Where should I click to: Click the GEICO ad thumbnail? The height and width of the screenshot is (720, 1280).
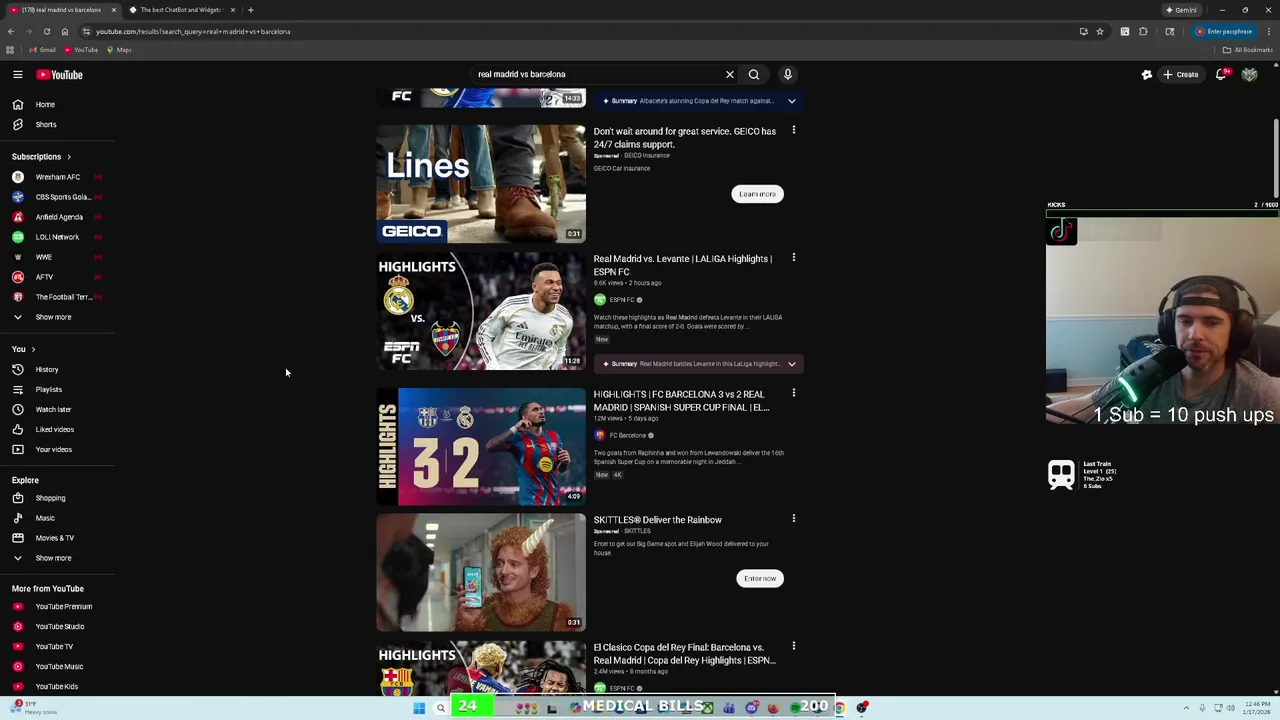[481, 183]
